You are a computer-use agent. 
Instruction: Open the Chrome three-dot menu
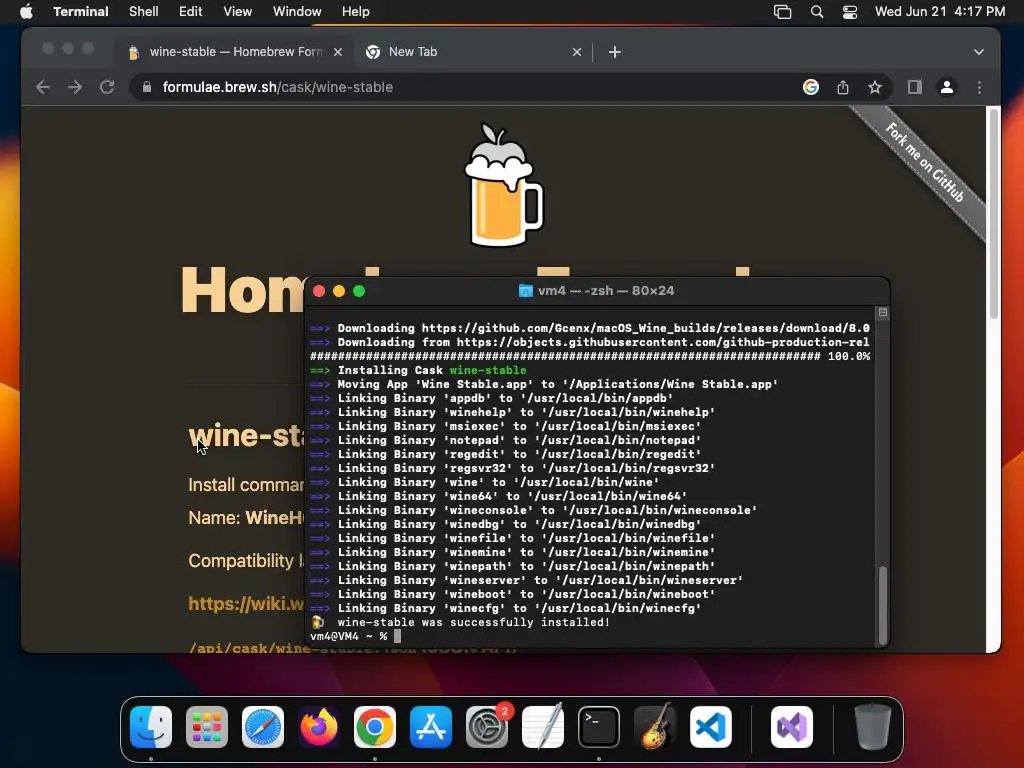[979, 87]
